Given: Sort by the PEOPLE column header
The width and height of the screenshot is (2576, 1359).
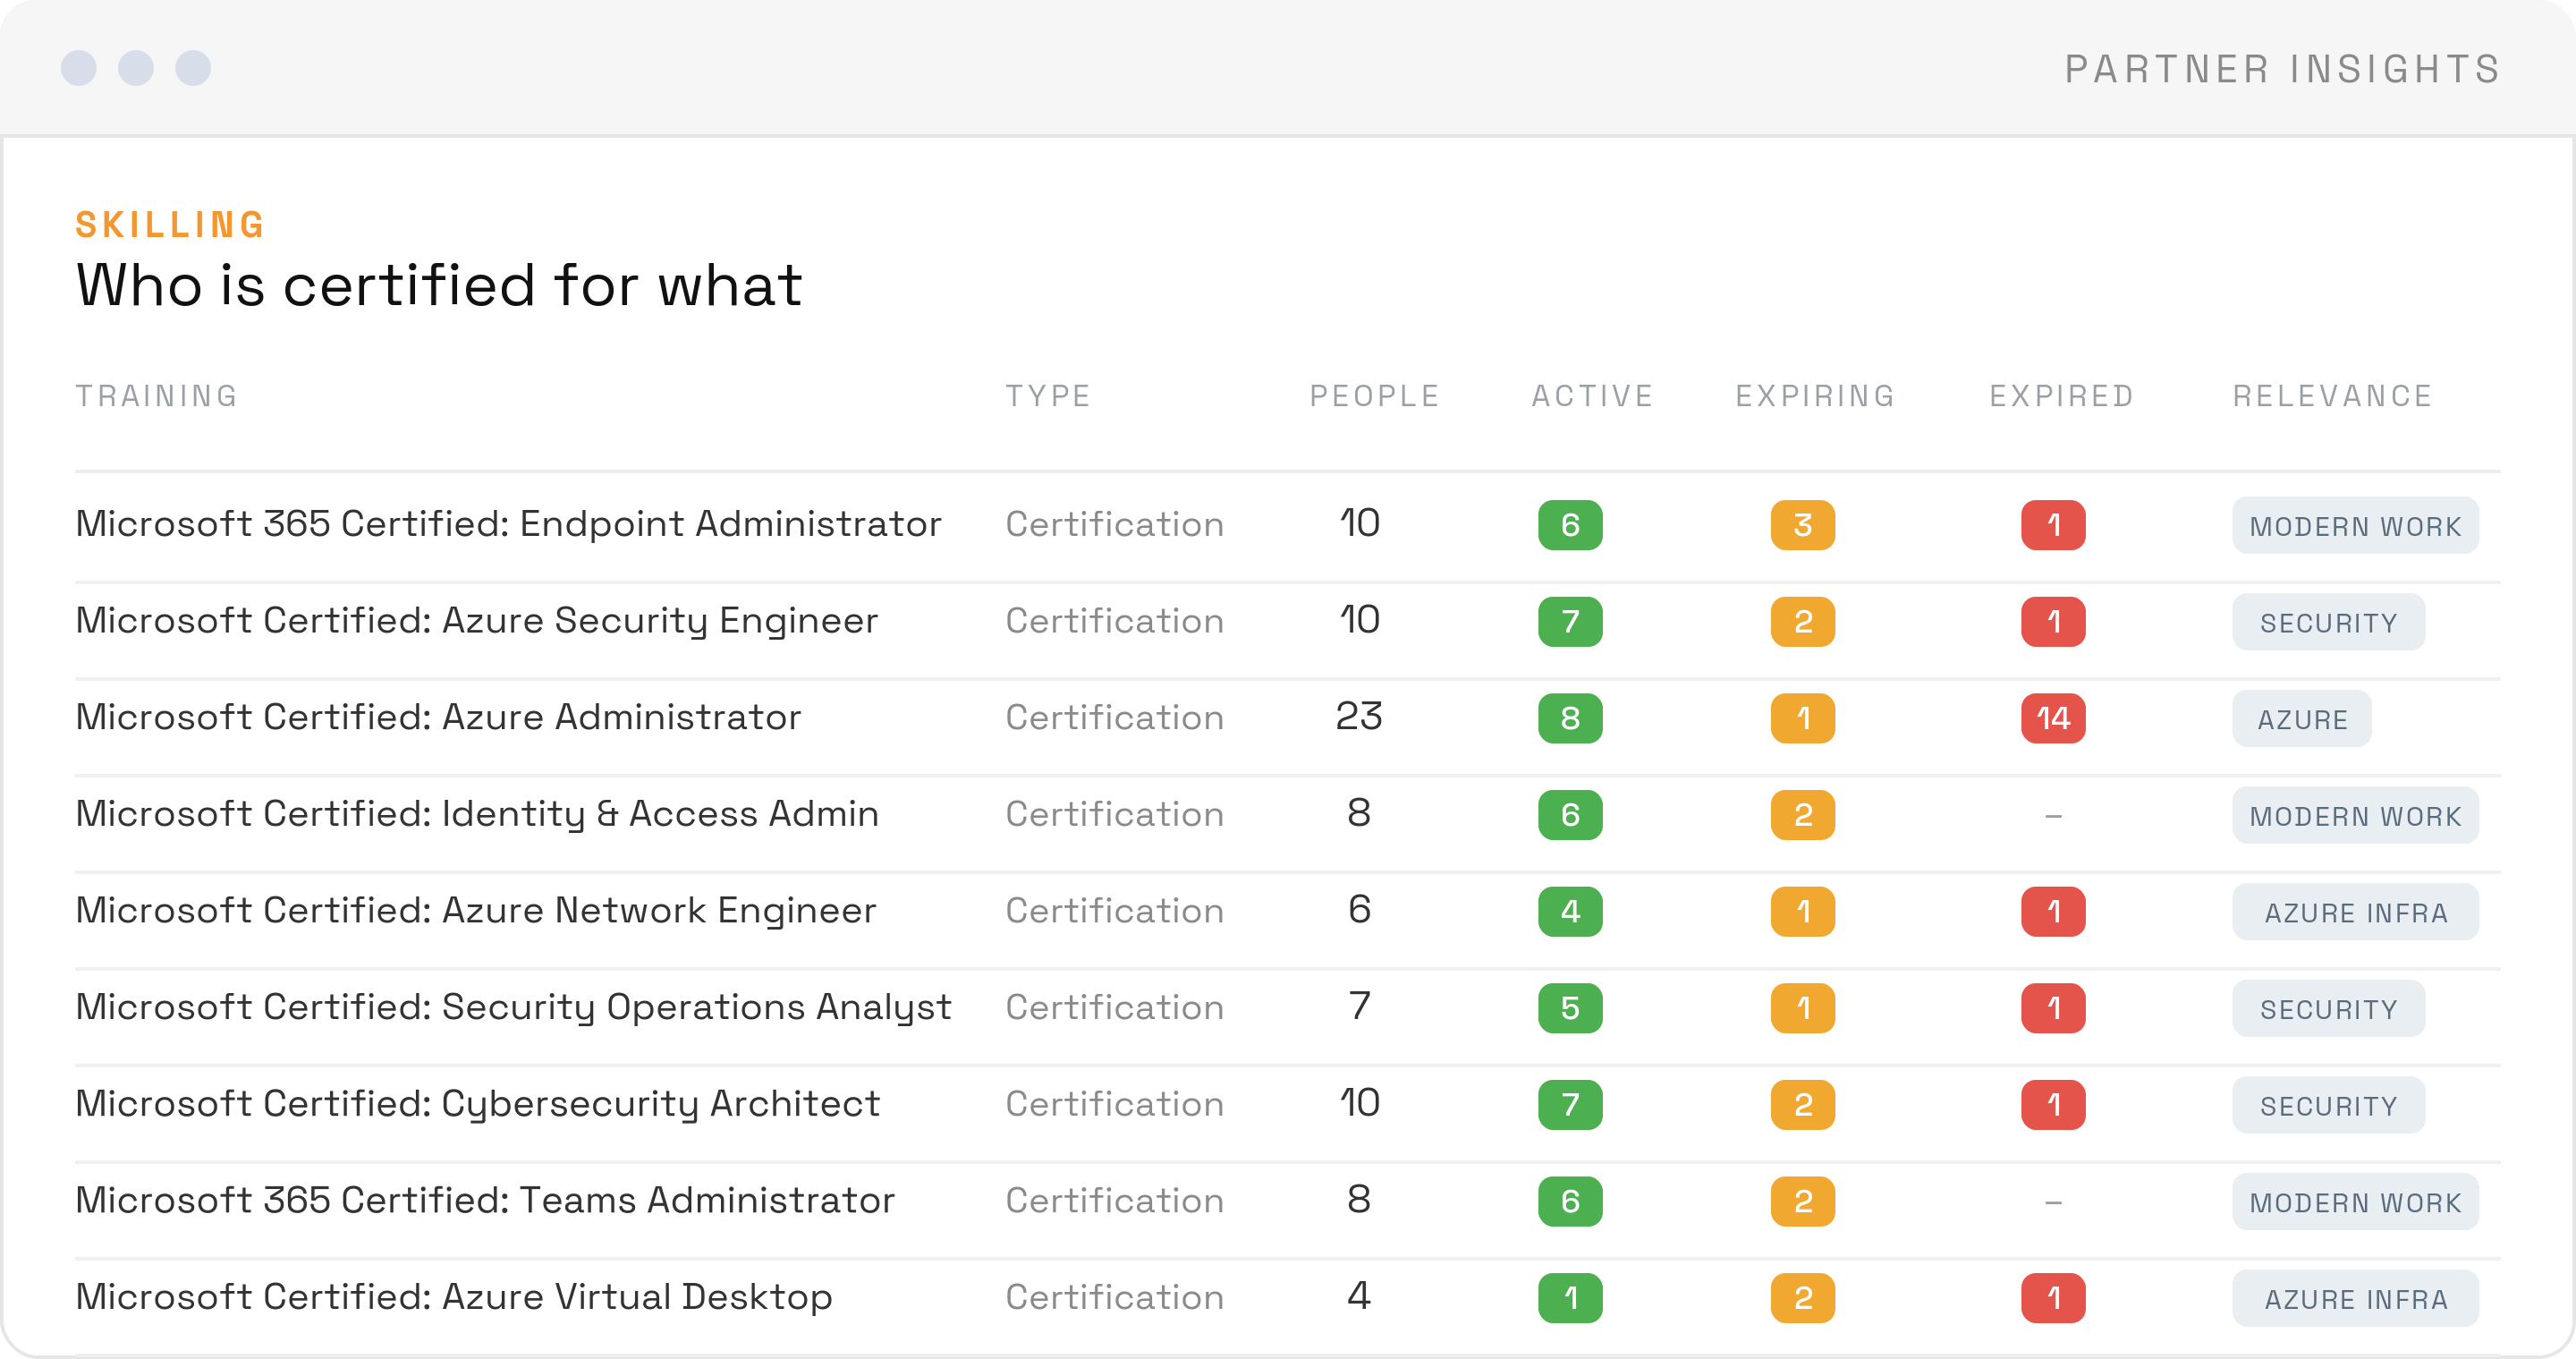Looking at the screenshot, I should click(1375, 396).
